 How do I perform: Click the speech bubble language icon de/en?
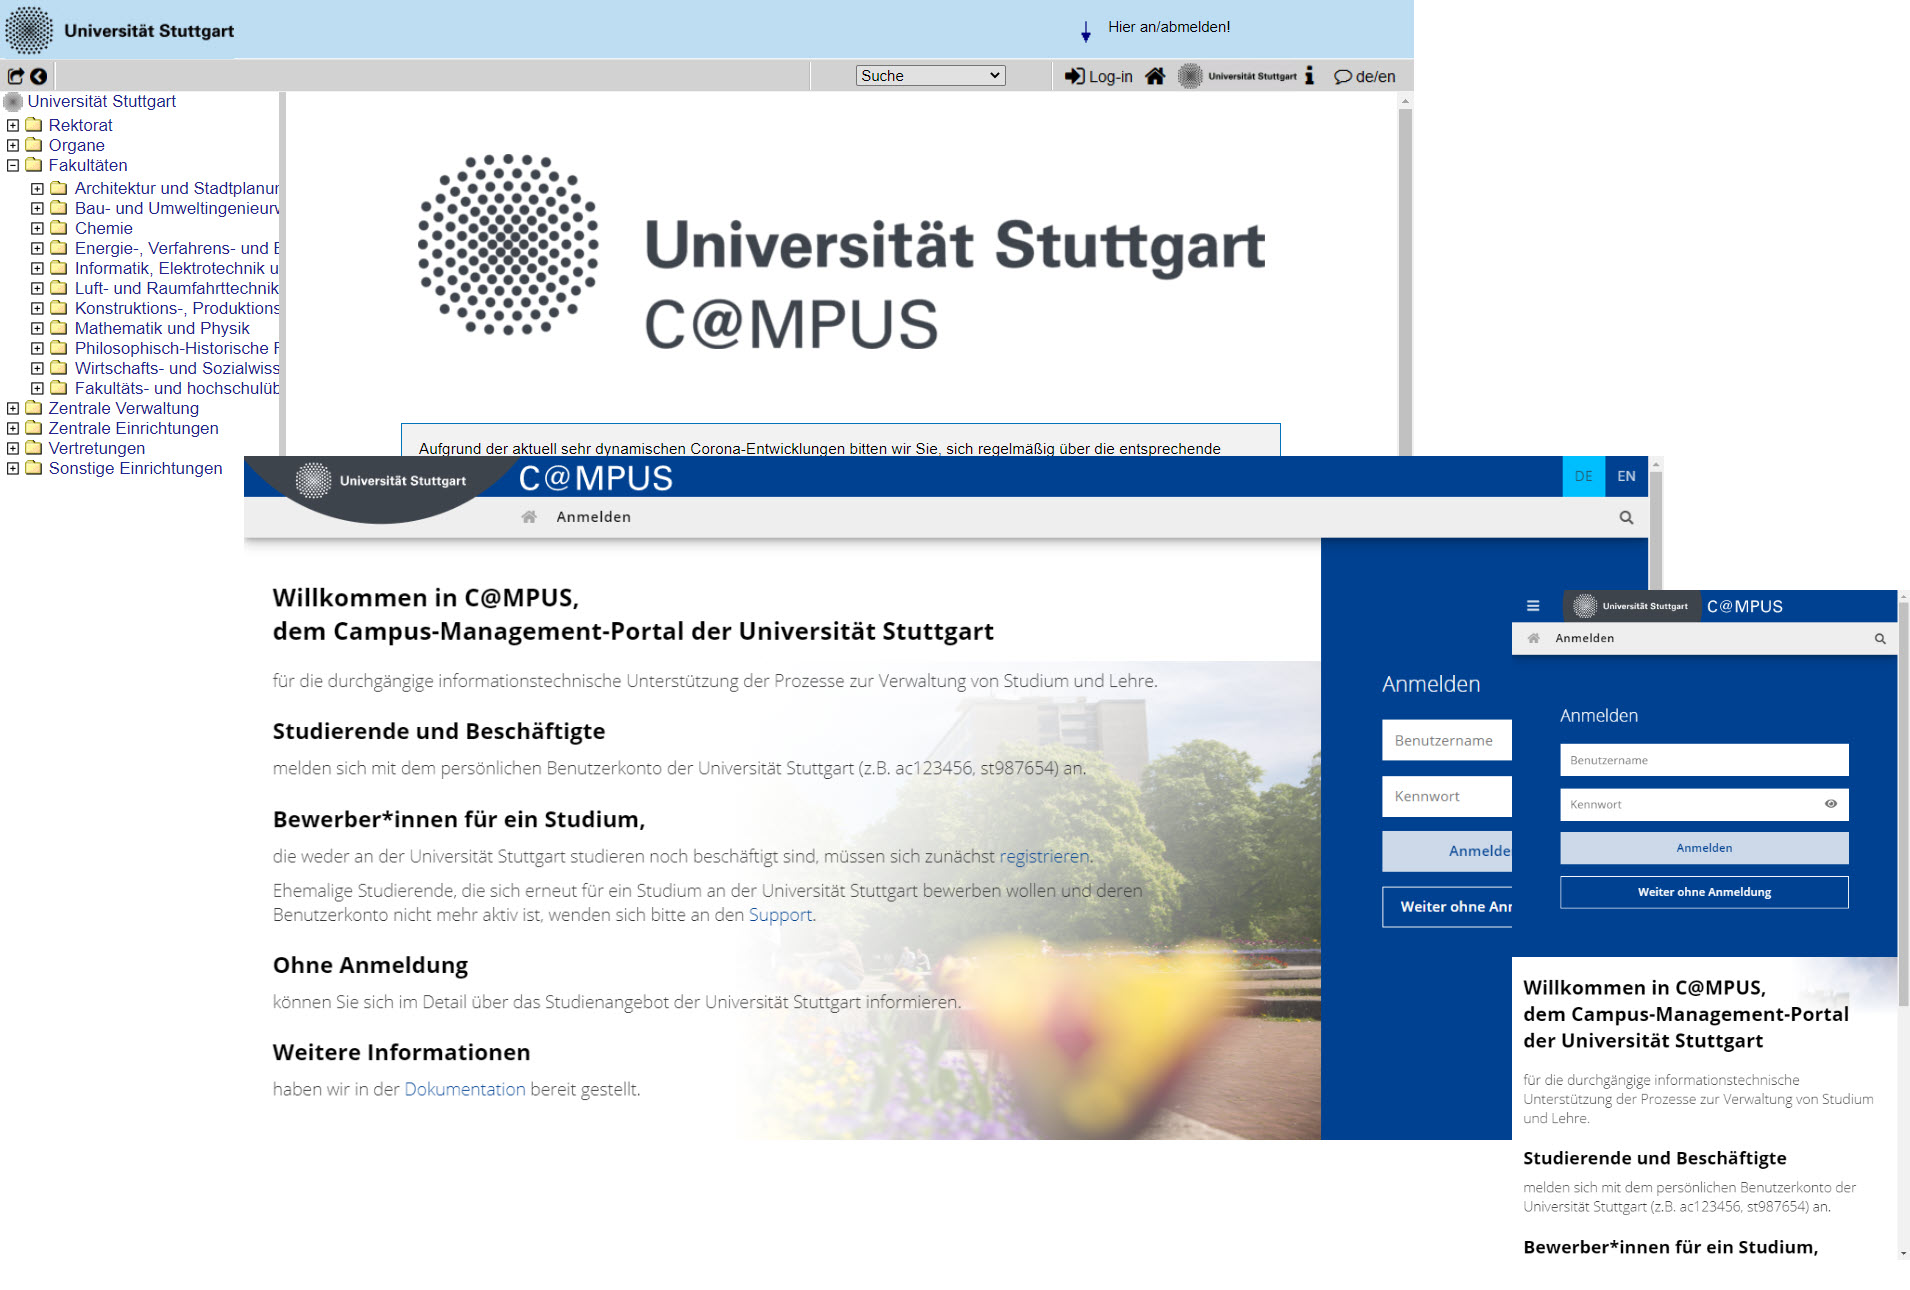click(1343, 77)
